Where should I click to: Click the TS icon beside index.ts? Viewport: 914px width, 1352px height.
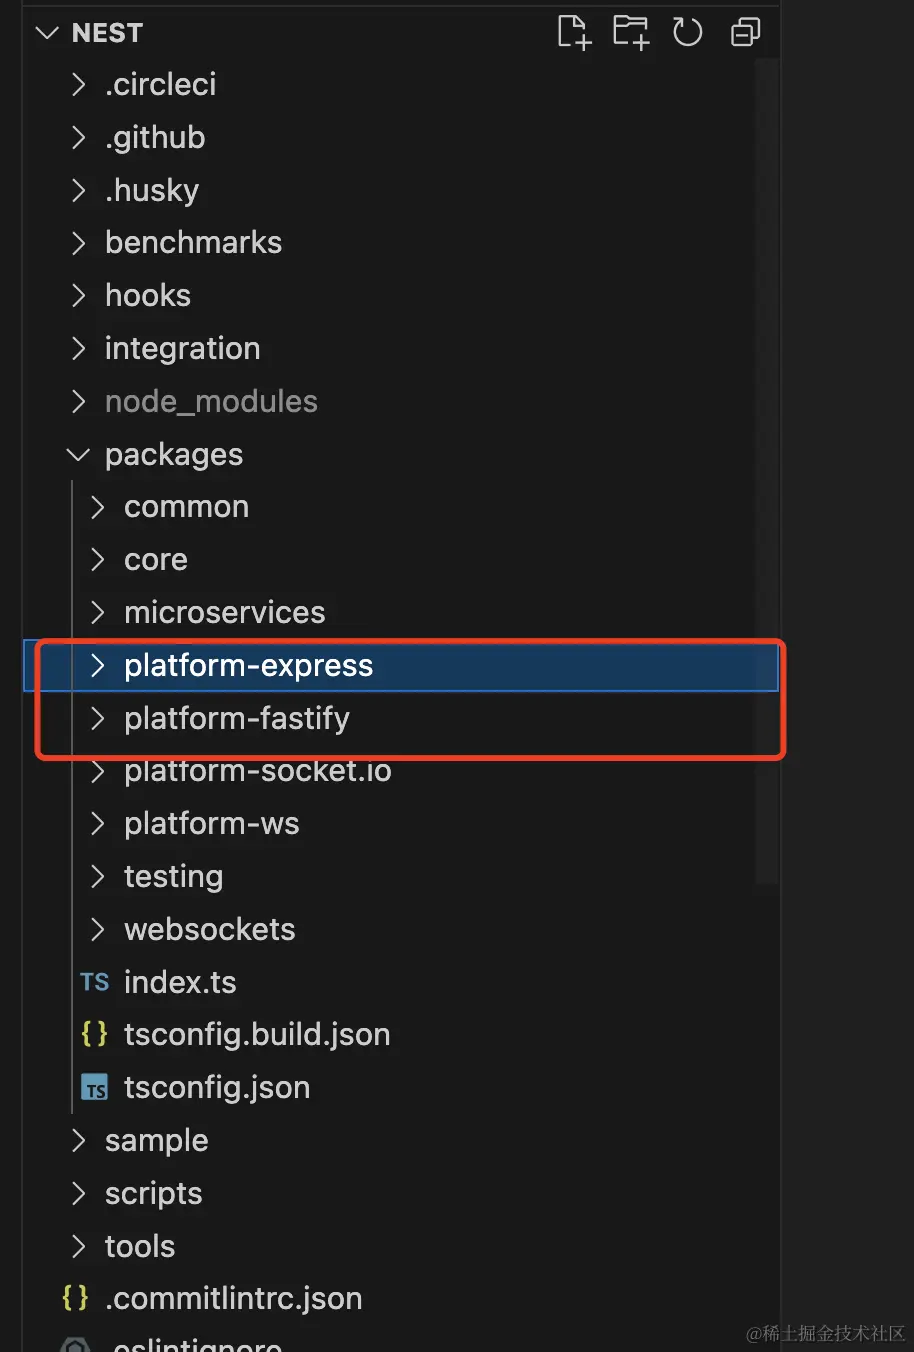point(95,982)
